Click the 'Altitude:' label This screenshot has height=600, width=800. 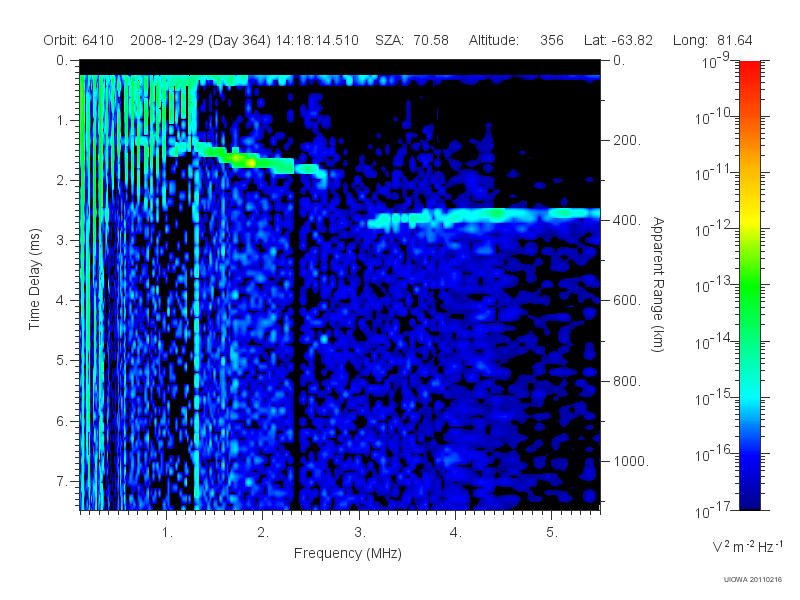tap(494, 40)
